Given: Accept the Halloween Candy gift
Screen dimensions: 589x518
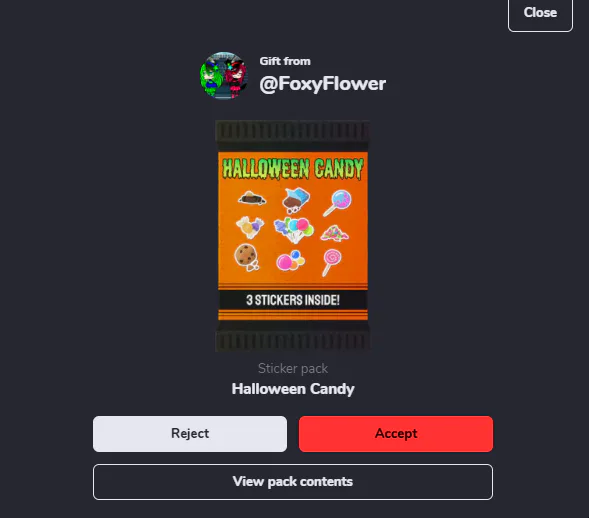Looking at the screenshot, I should 396,434.
